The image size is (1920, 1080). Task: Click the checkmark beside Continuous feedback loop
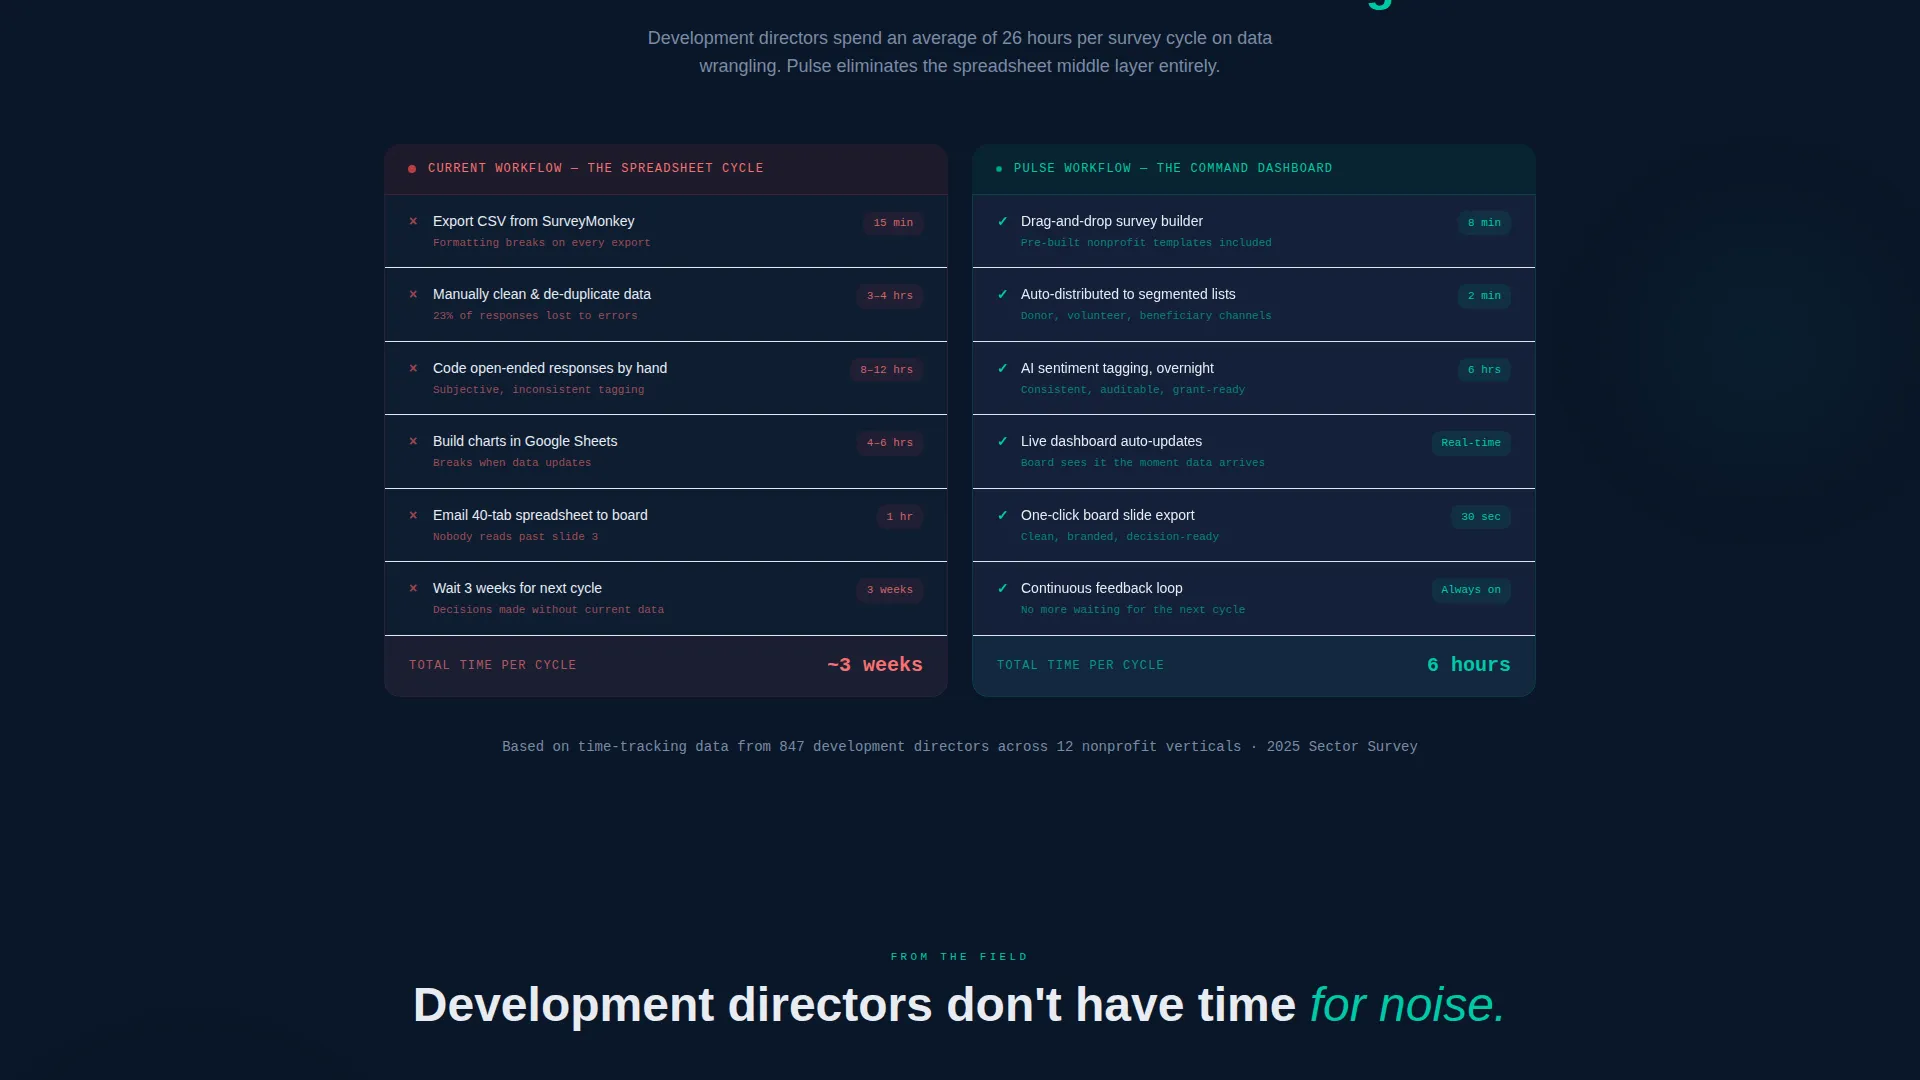(x=1002, y=588)
